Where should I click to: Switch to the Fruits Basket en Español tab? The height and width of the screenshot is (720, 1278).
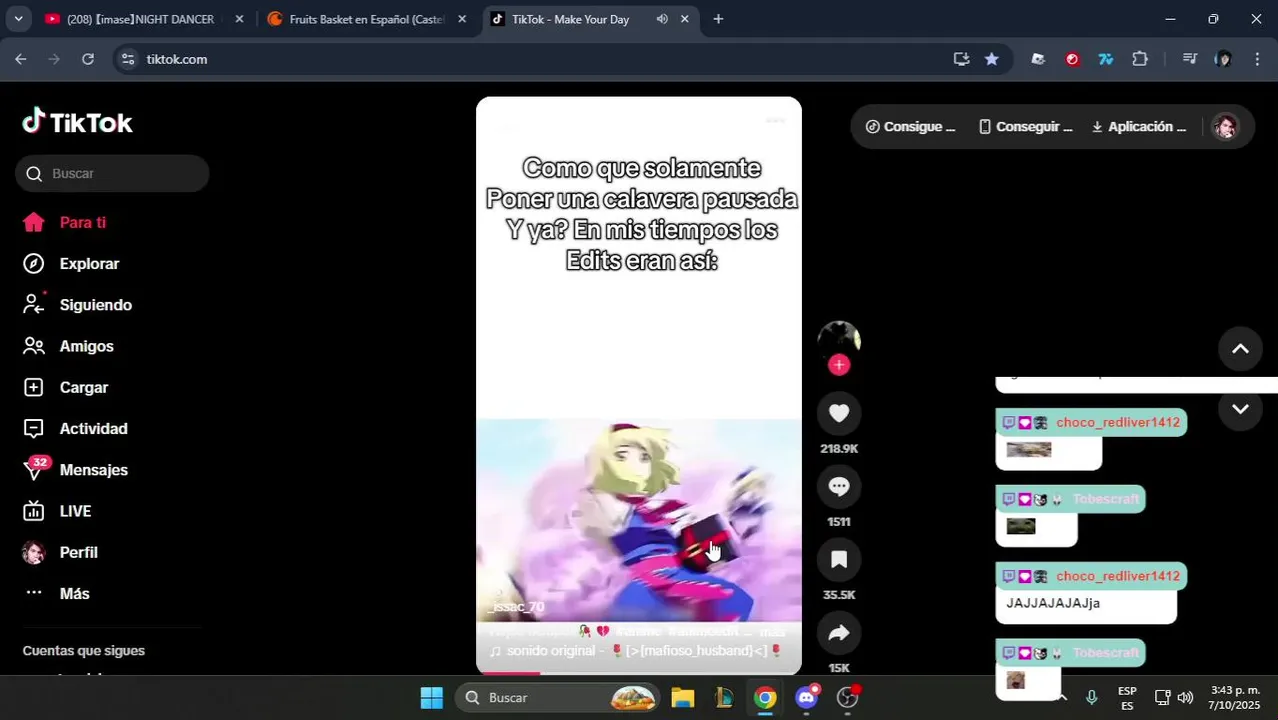tap(367, 19)
